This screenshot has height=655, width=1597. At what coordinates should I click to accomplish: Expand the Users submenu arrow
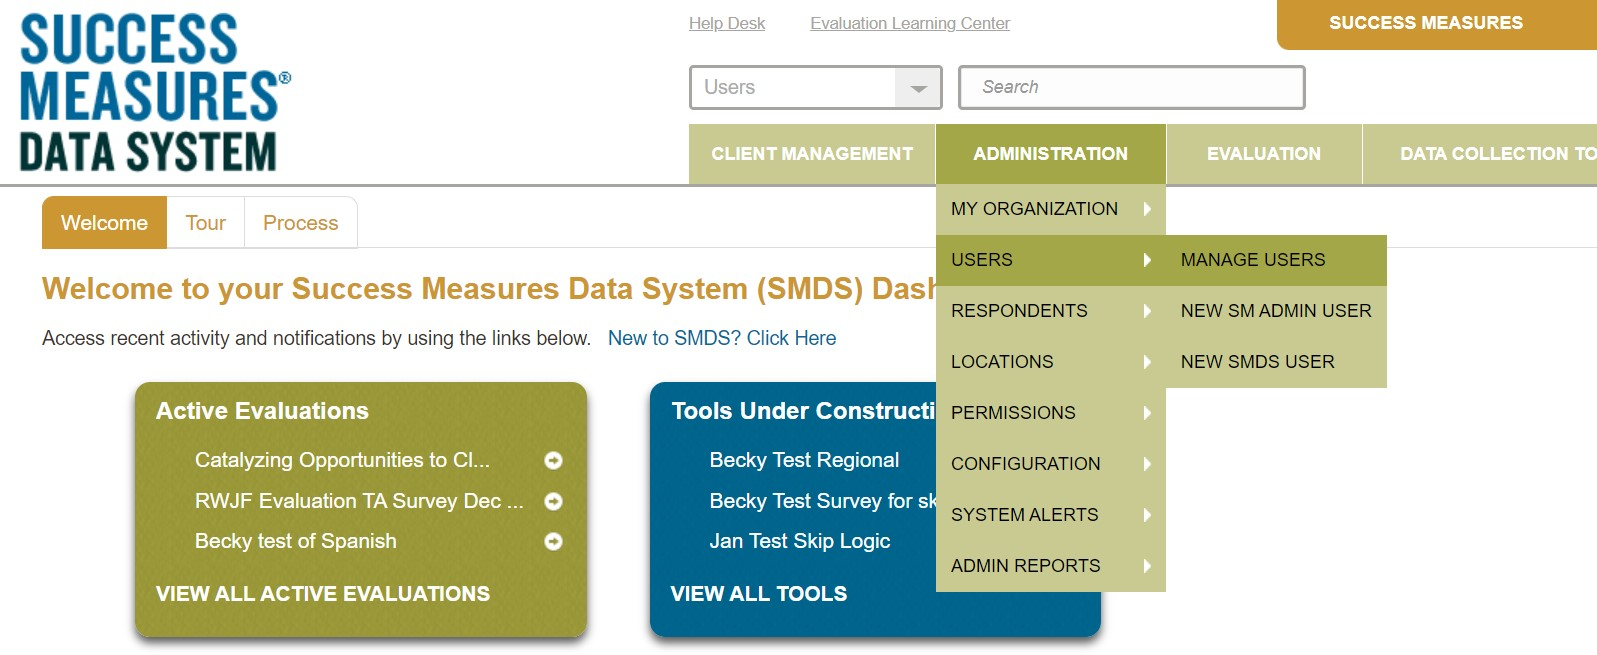pos(1147,260)
